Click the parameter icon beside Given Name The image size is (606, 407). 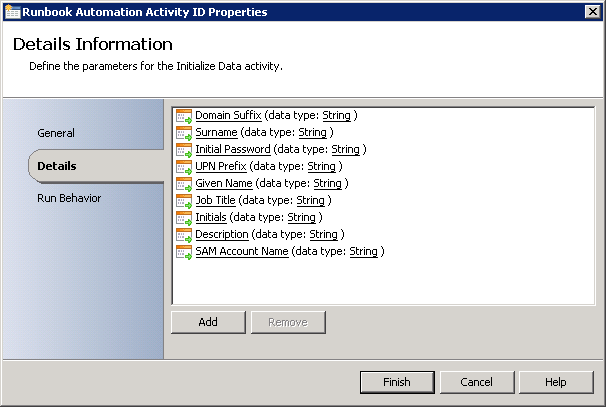183,184
